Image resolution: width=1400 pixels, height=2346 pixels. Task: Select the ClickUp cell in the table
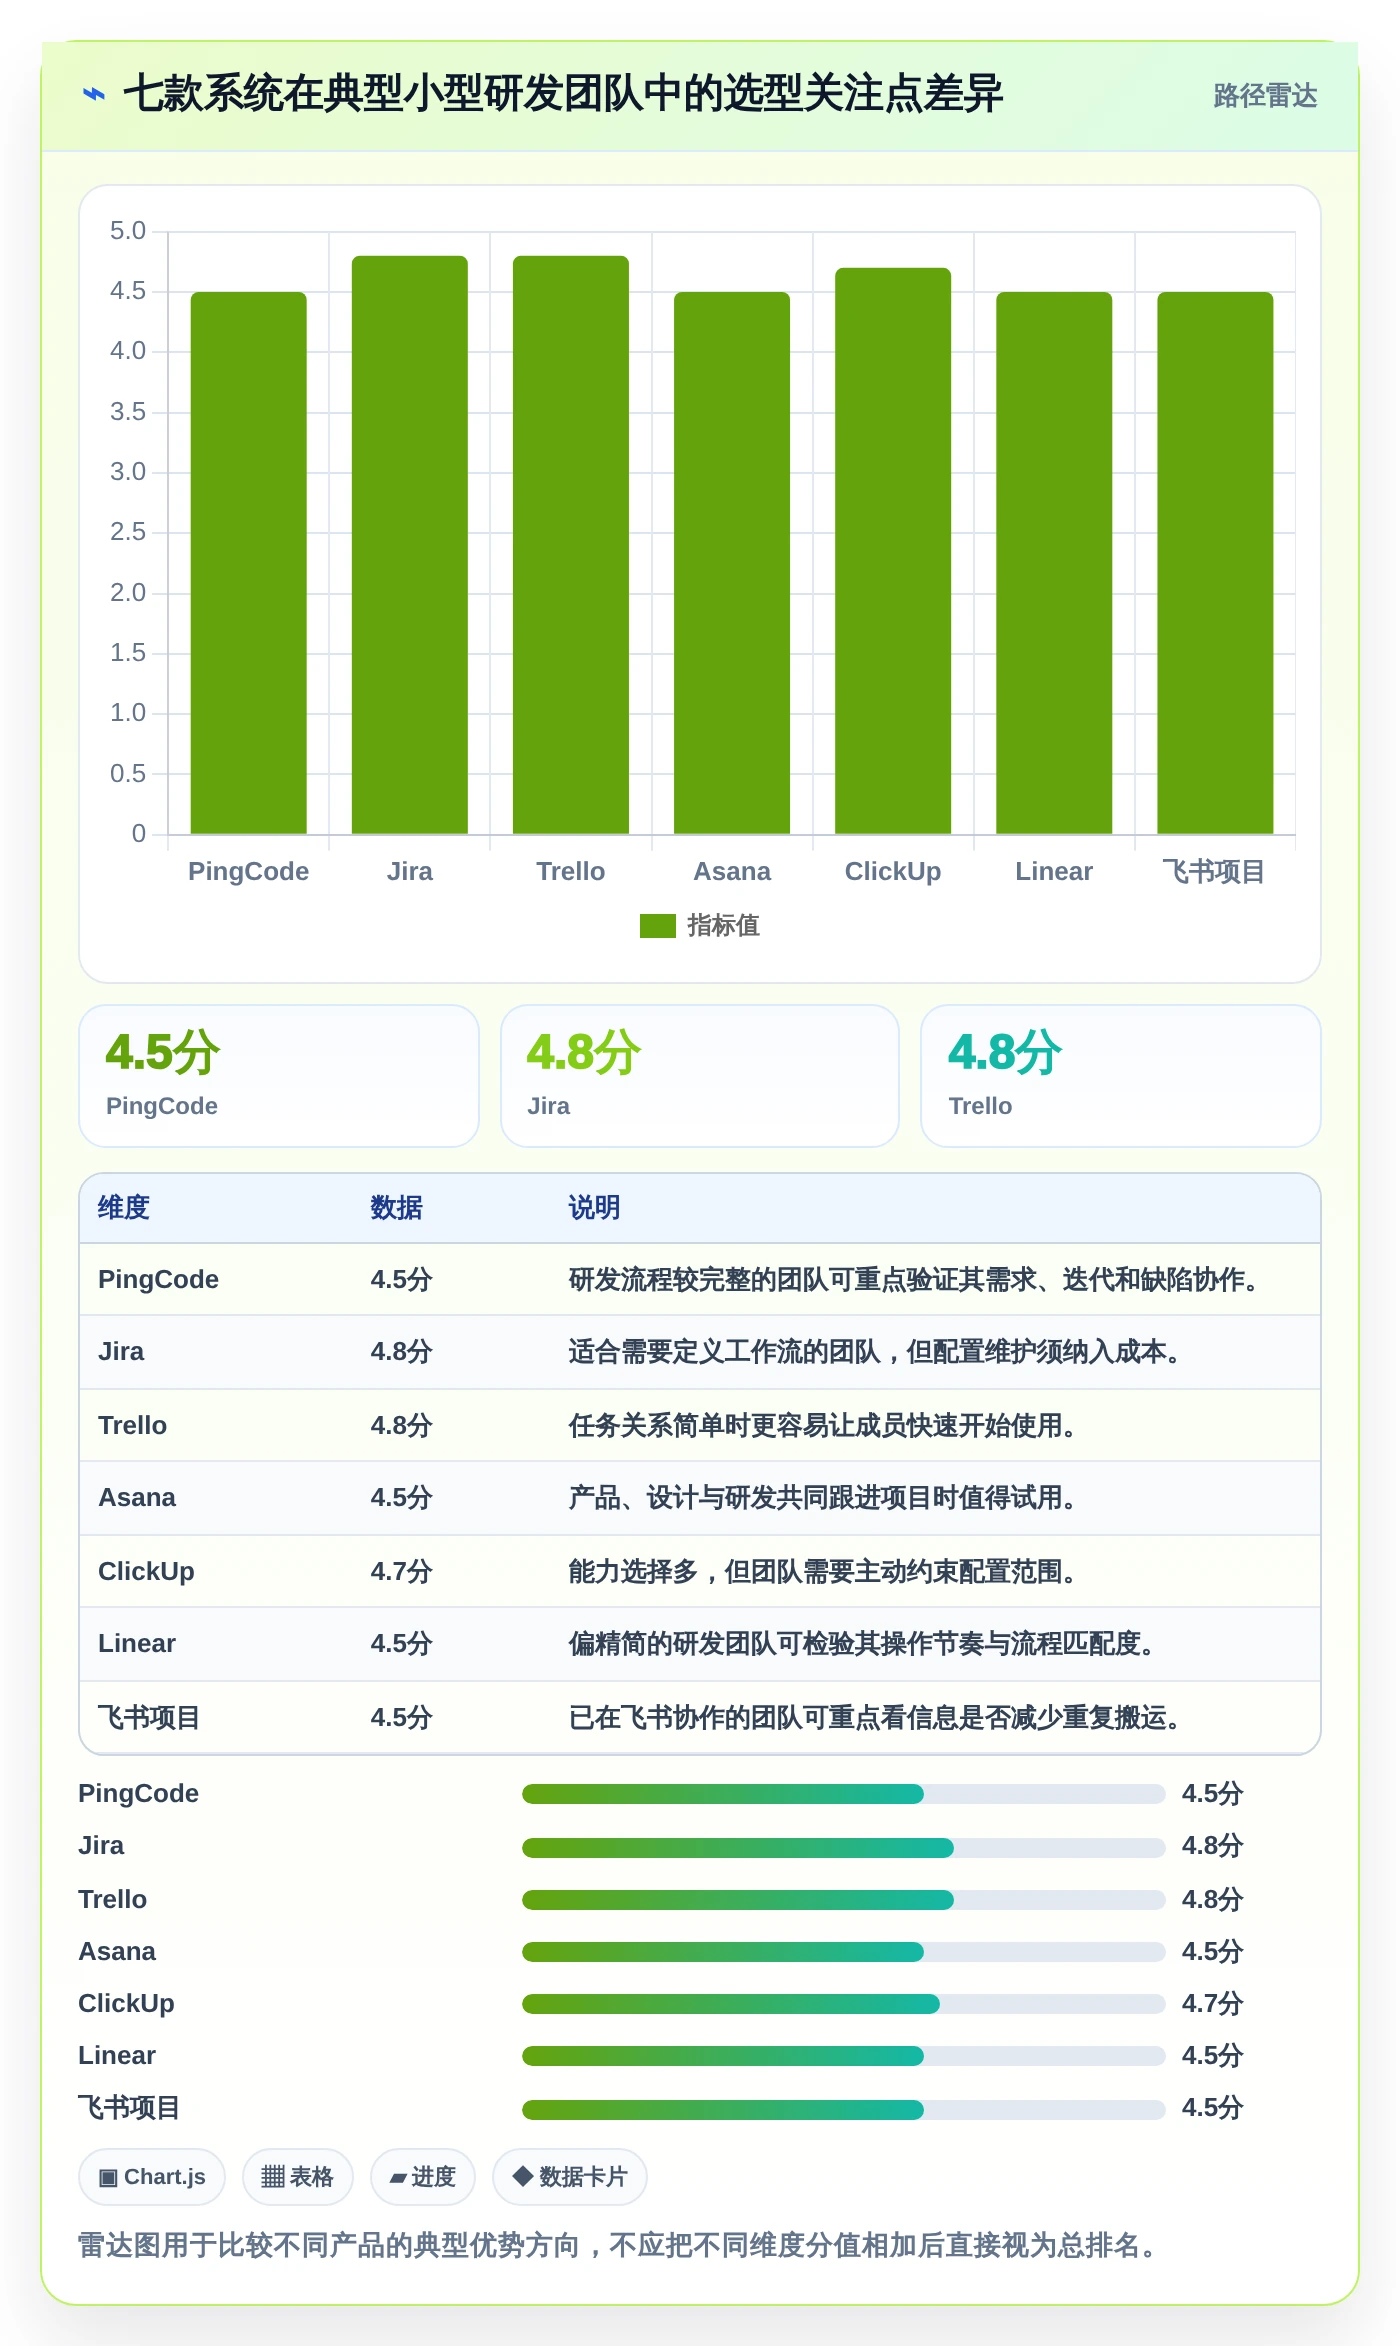tap(146, 1571)
